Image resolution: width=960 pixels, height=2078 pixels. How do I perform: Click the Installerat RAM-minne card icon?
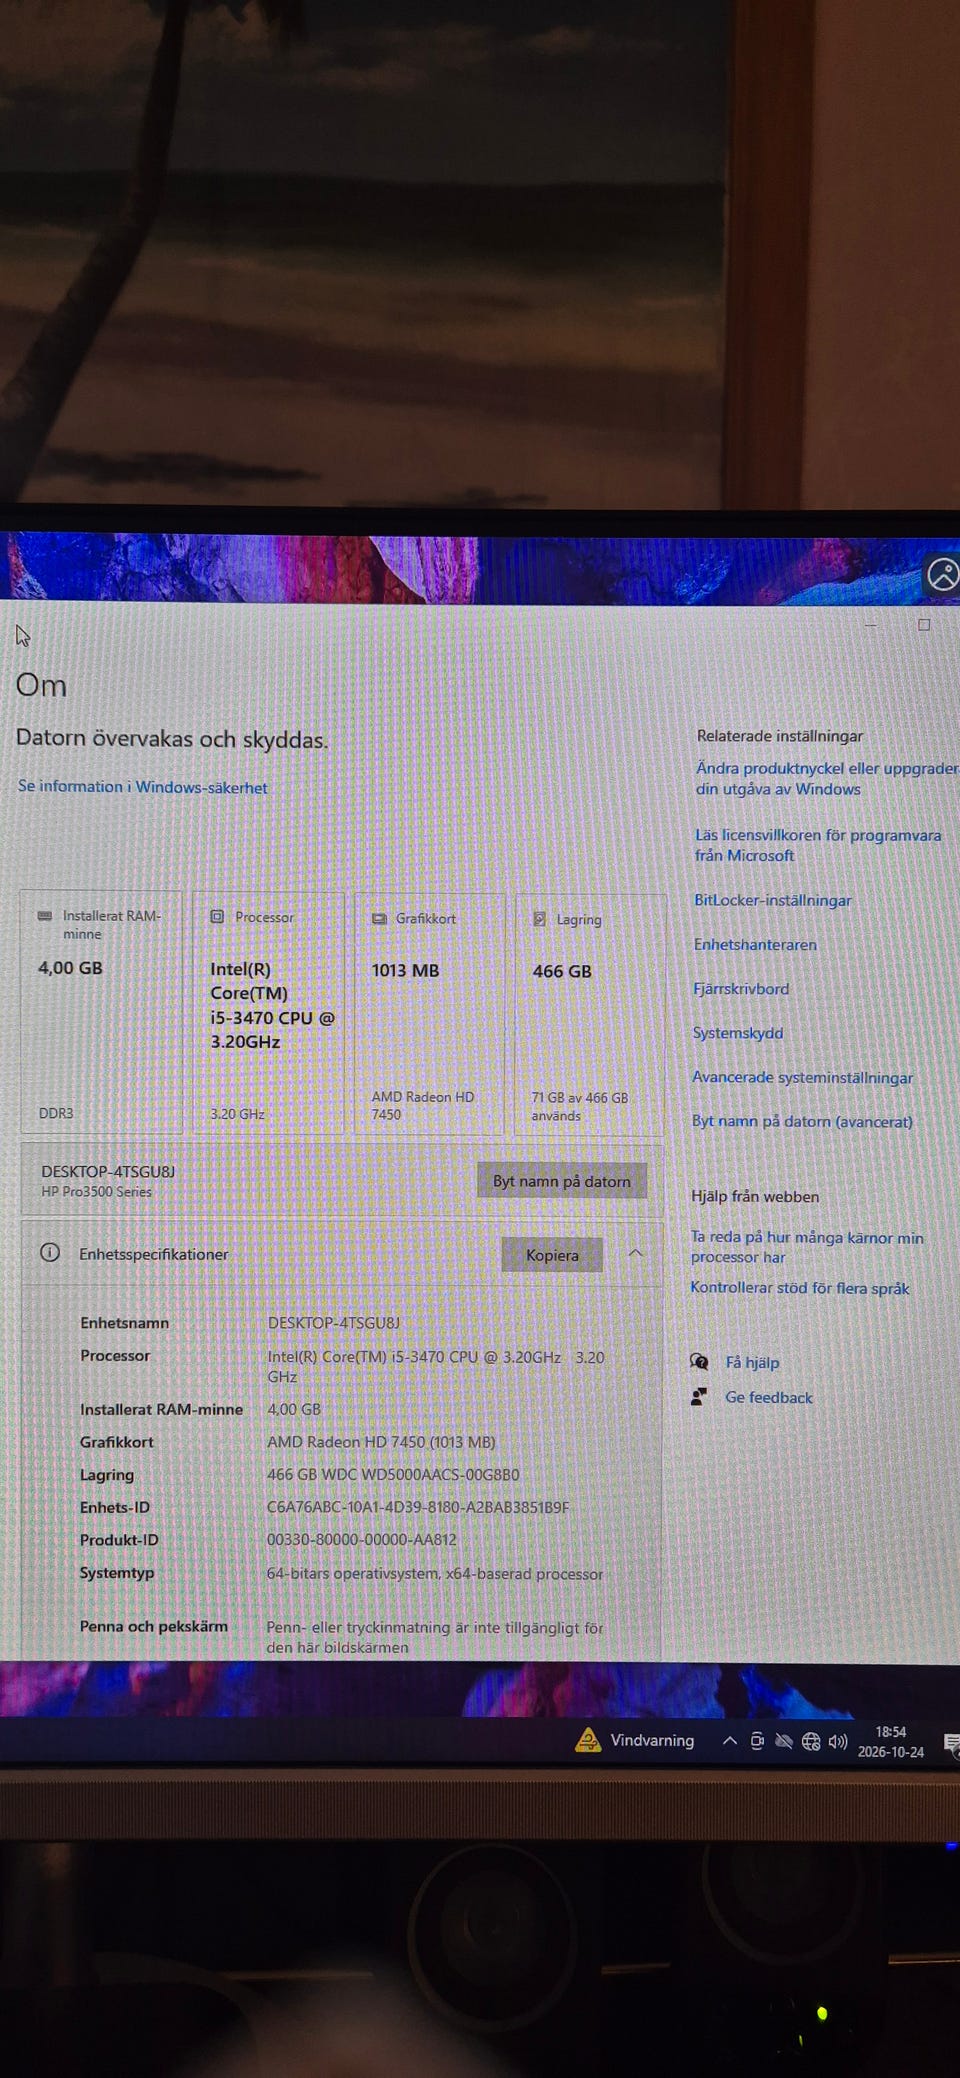click(x=44, y=915)
